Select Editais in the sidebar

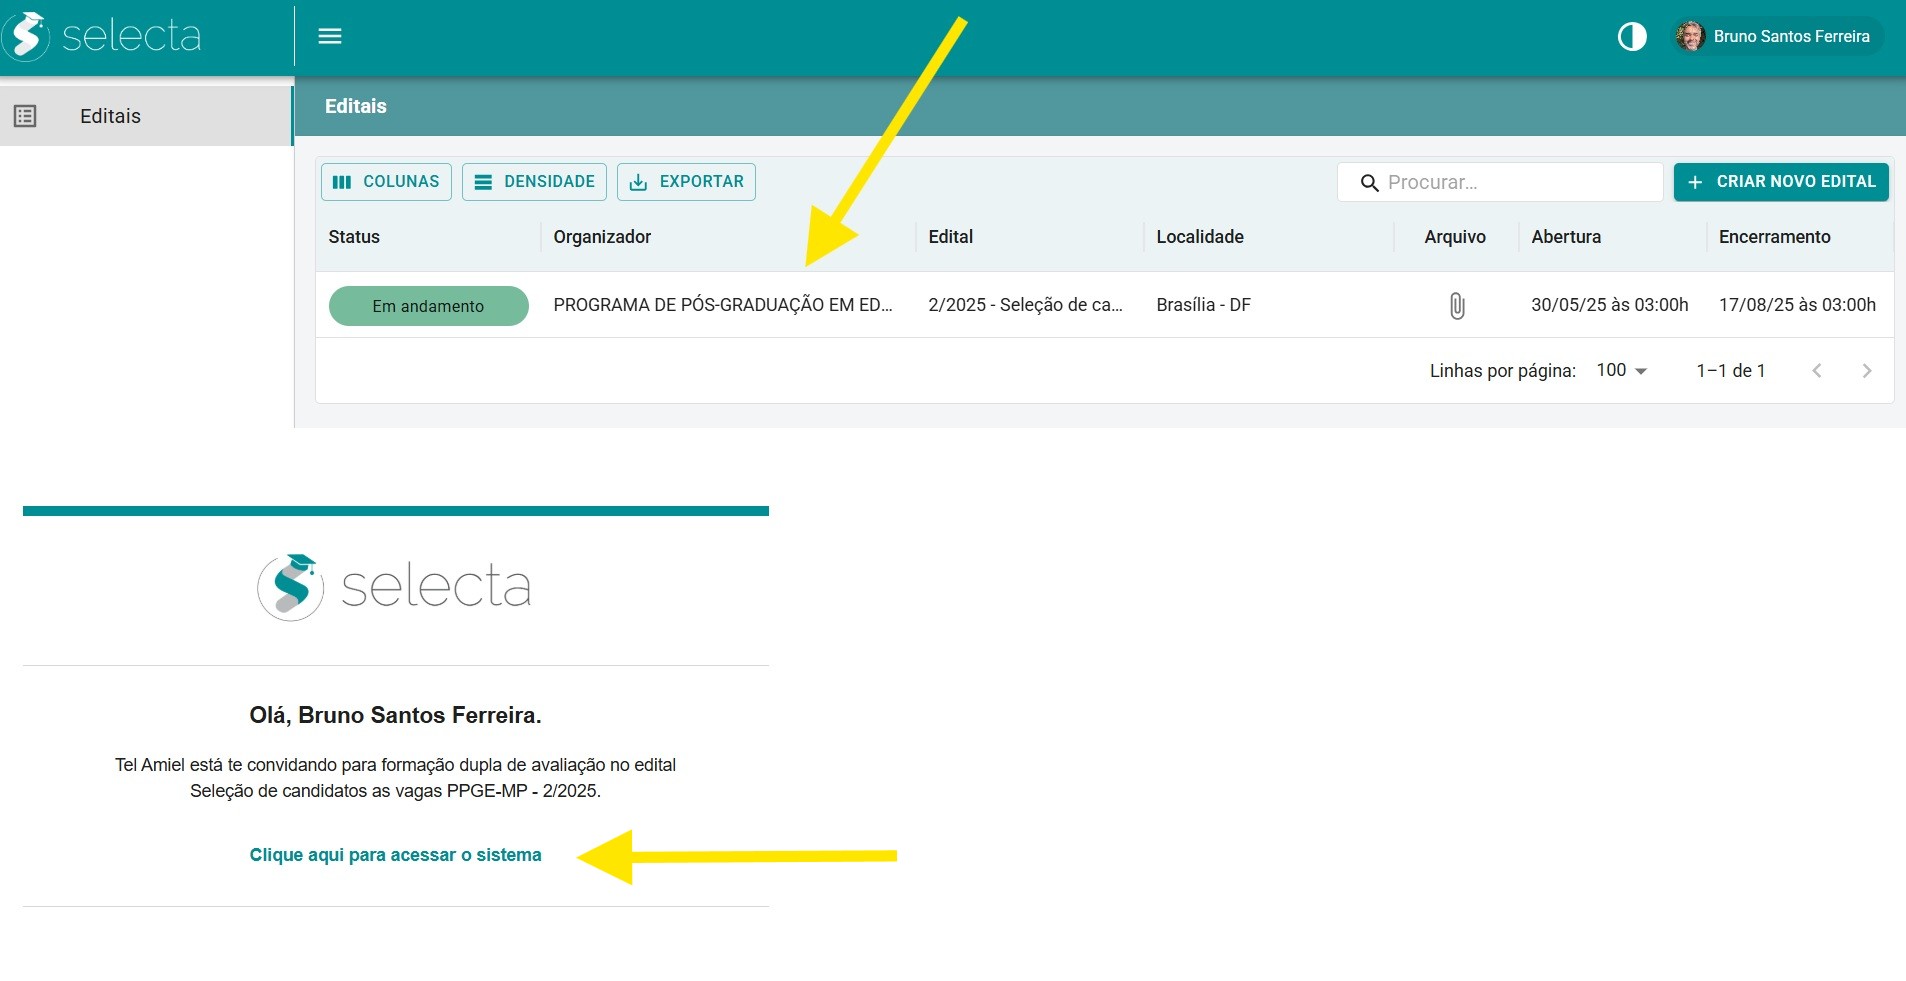[146, 116]
